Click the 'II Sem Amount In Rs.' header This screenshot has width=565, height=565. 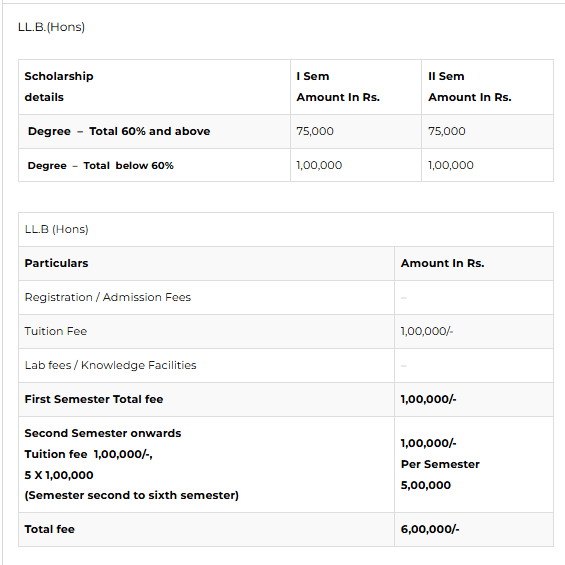click(x=487, y=87)
